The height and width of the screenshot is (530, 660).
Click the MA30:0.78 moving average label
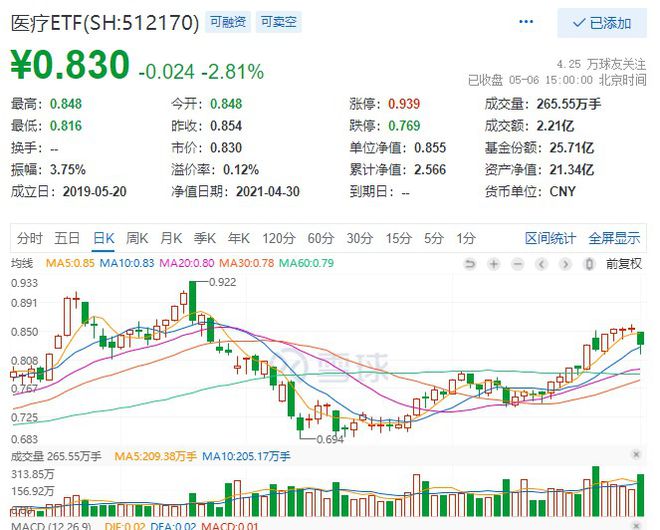tap(247, 263)
